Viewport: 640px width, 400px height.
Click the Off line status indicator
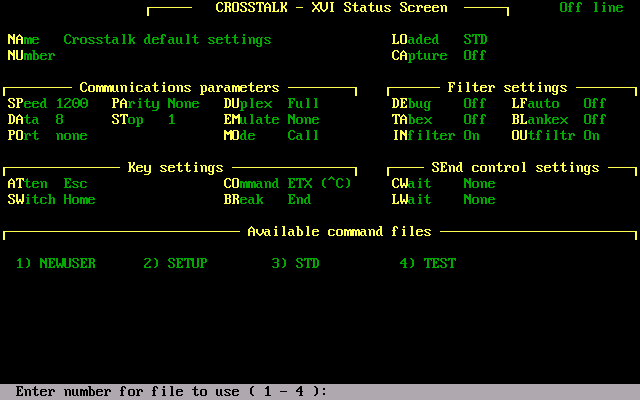click(x=591, y=8)
